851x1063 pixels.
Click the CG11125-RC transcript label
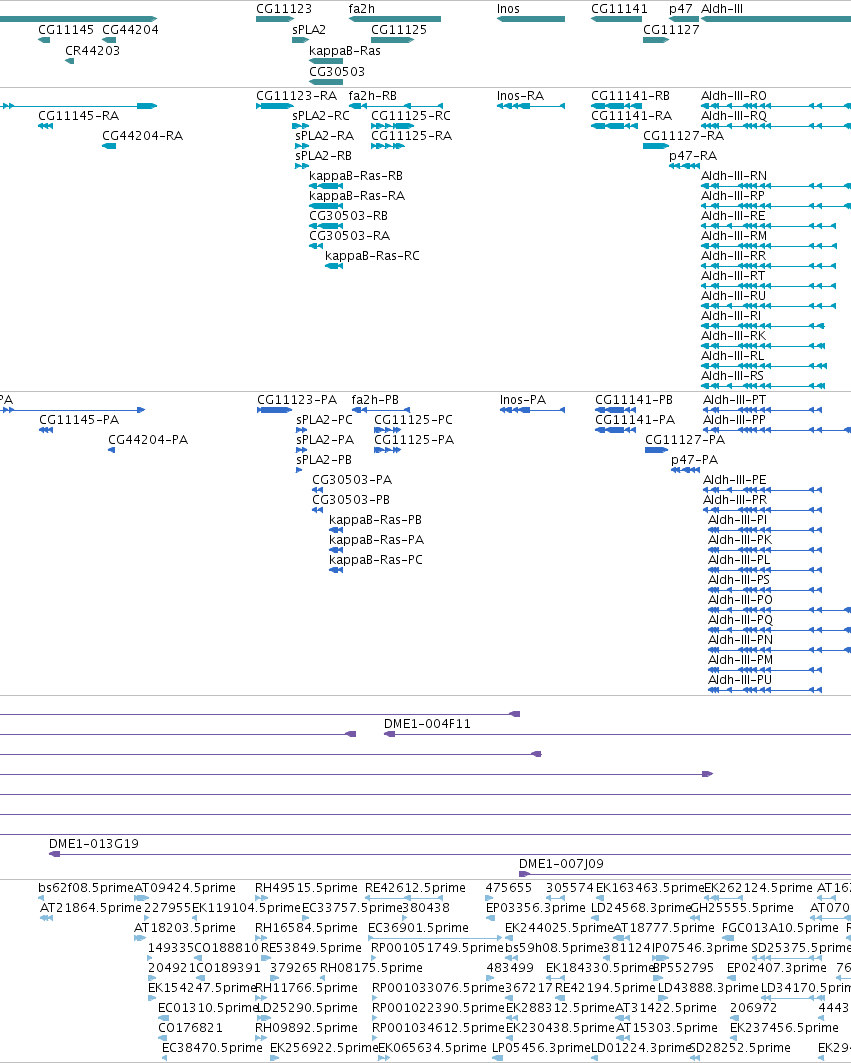pos(411,116)
